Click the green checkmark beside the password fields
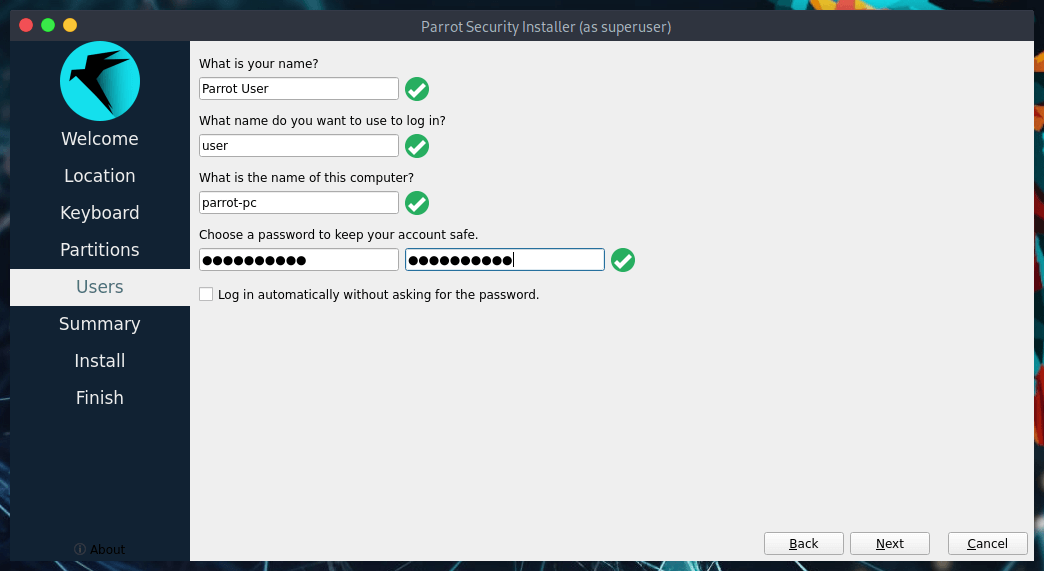Viewport: 1044px width, 571px height. [x=623, y=260]
